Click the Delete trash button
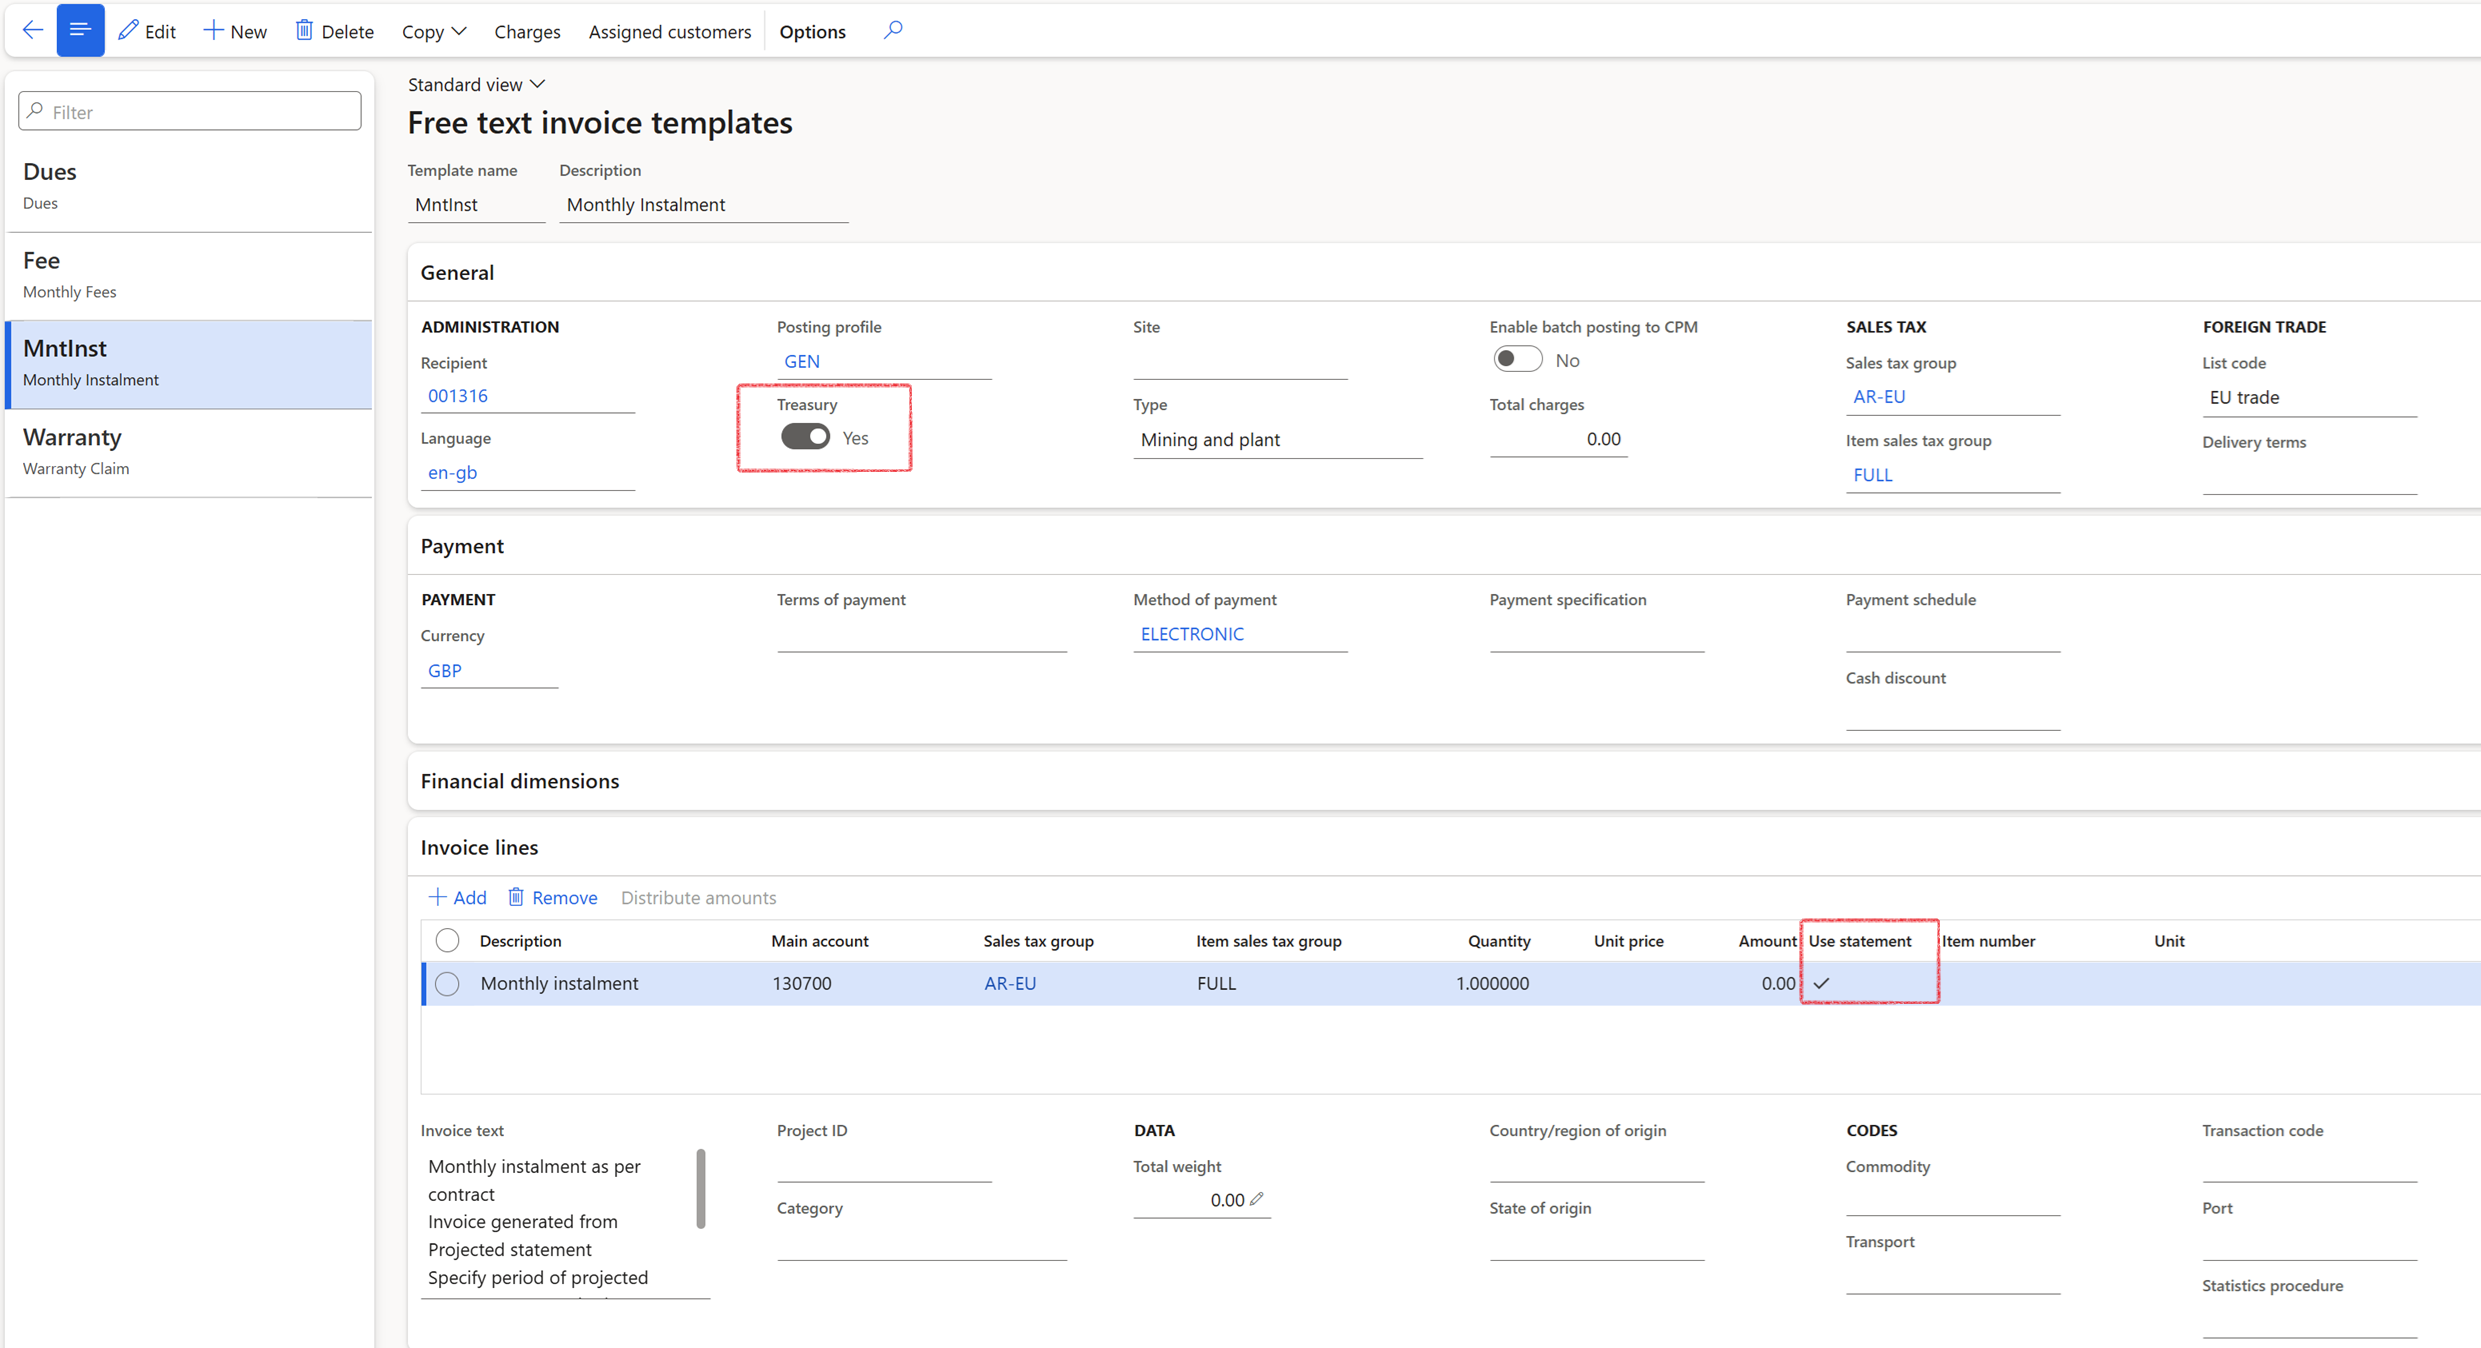Viewport: 2481px width, 1348px height. pyautogui.click(x=334, y=31)
